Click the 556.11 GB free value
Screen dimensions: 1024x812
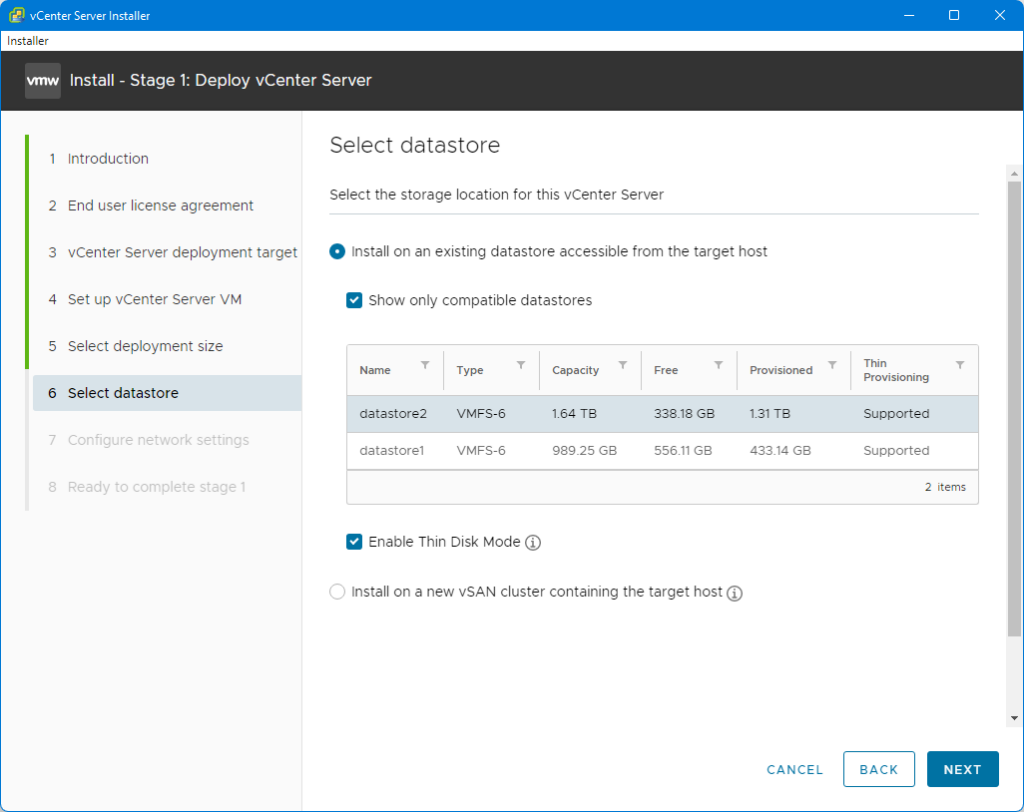(683, 451)
